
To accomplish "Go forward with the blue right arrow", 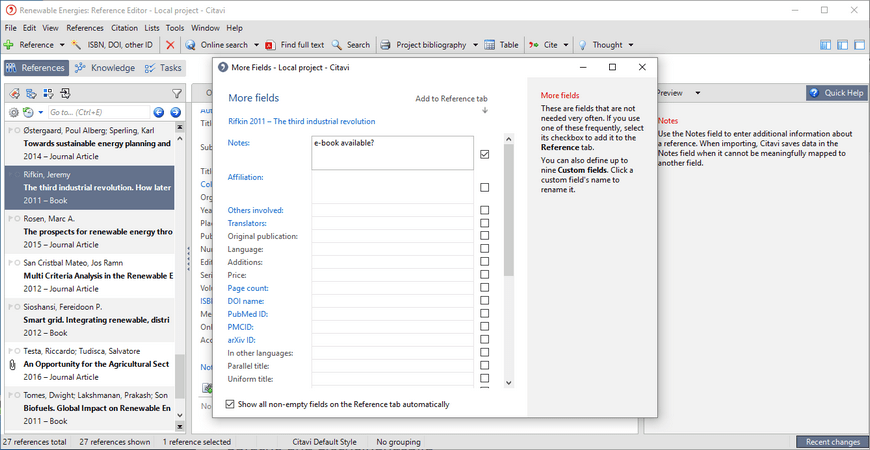I will pos(175,113).
